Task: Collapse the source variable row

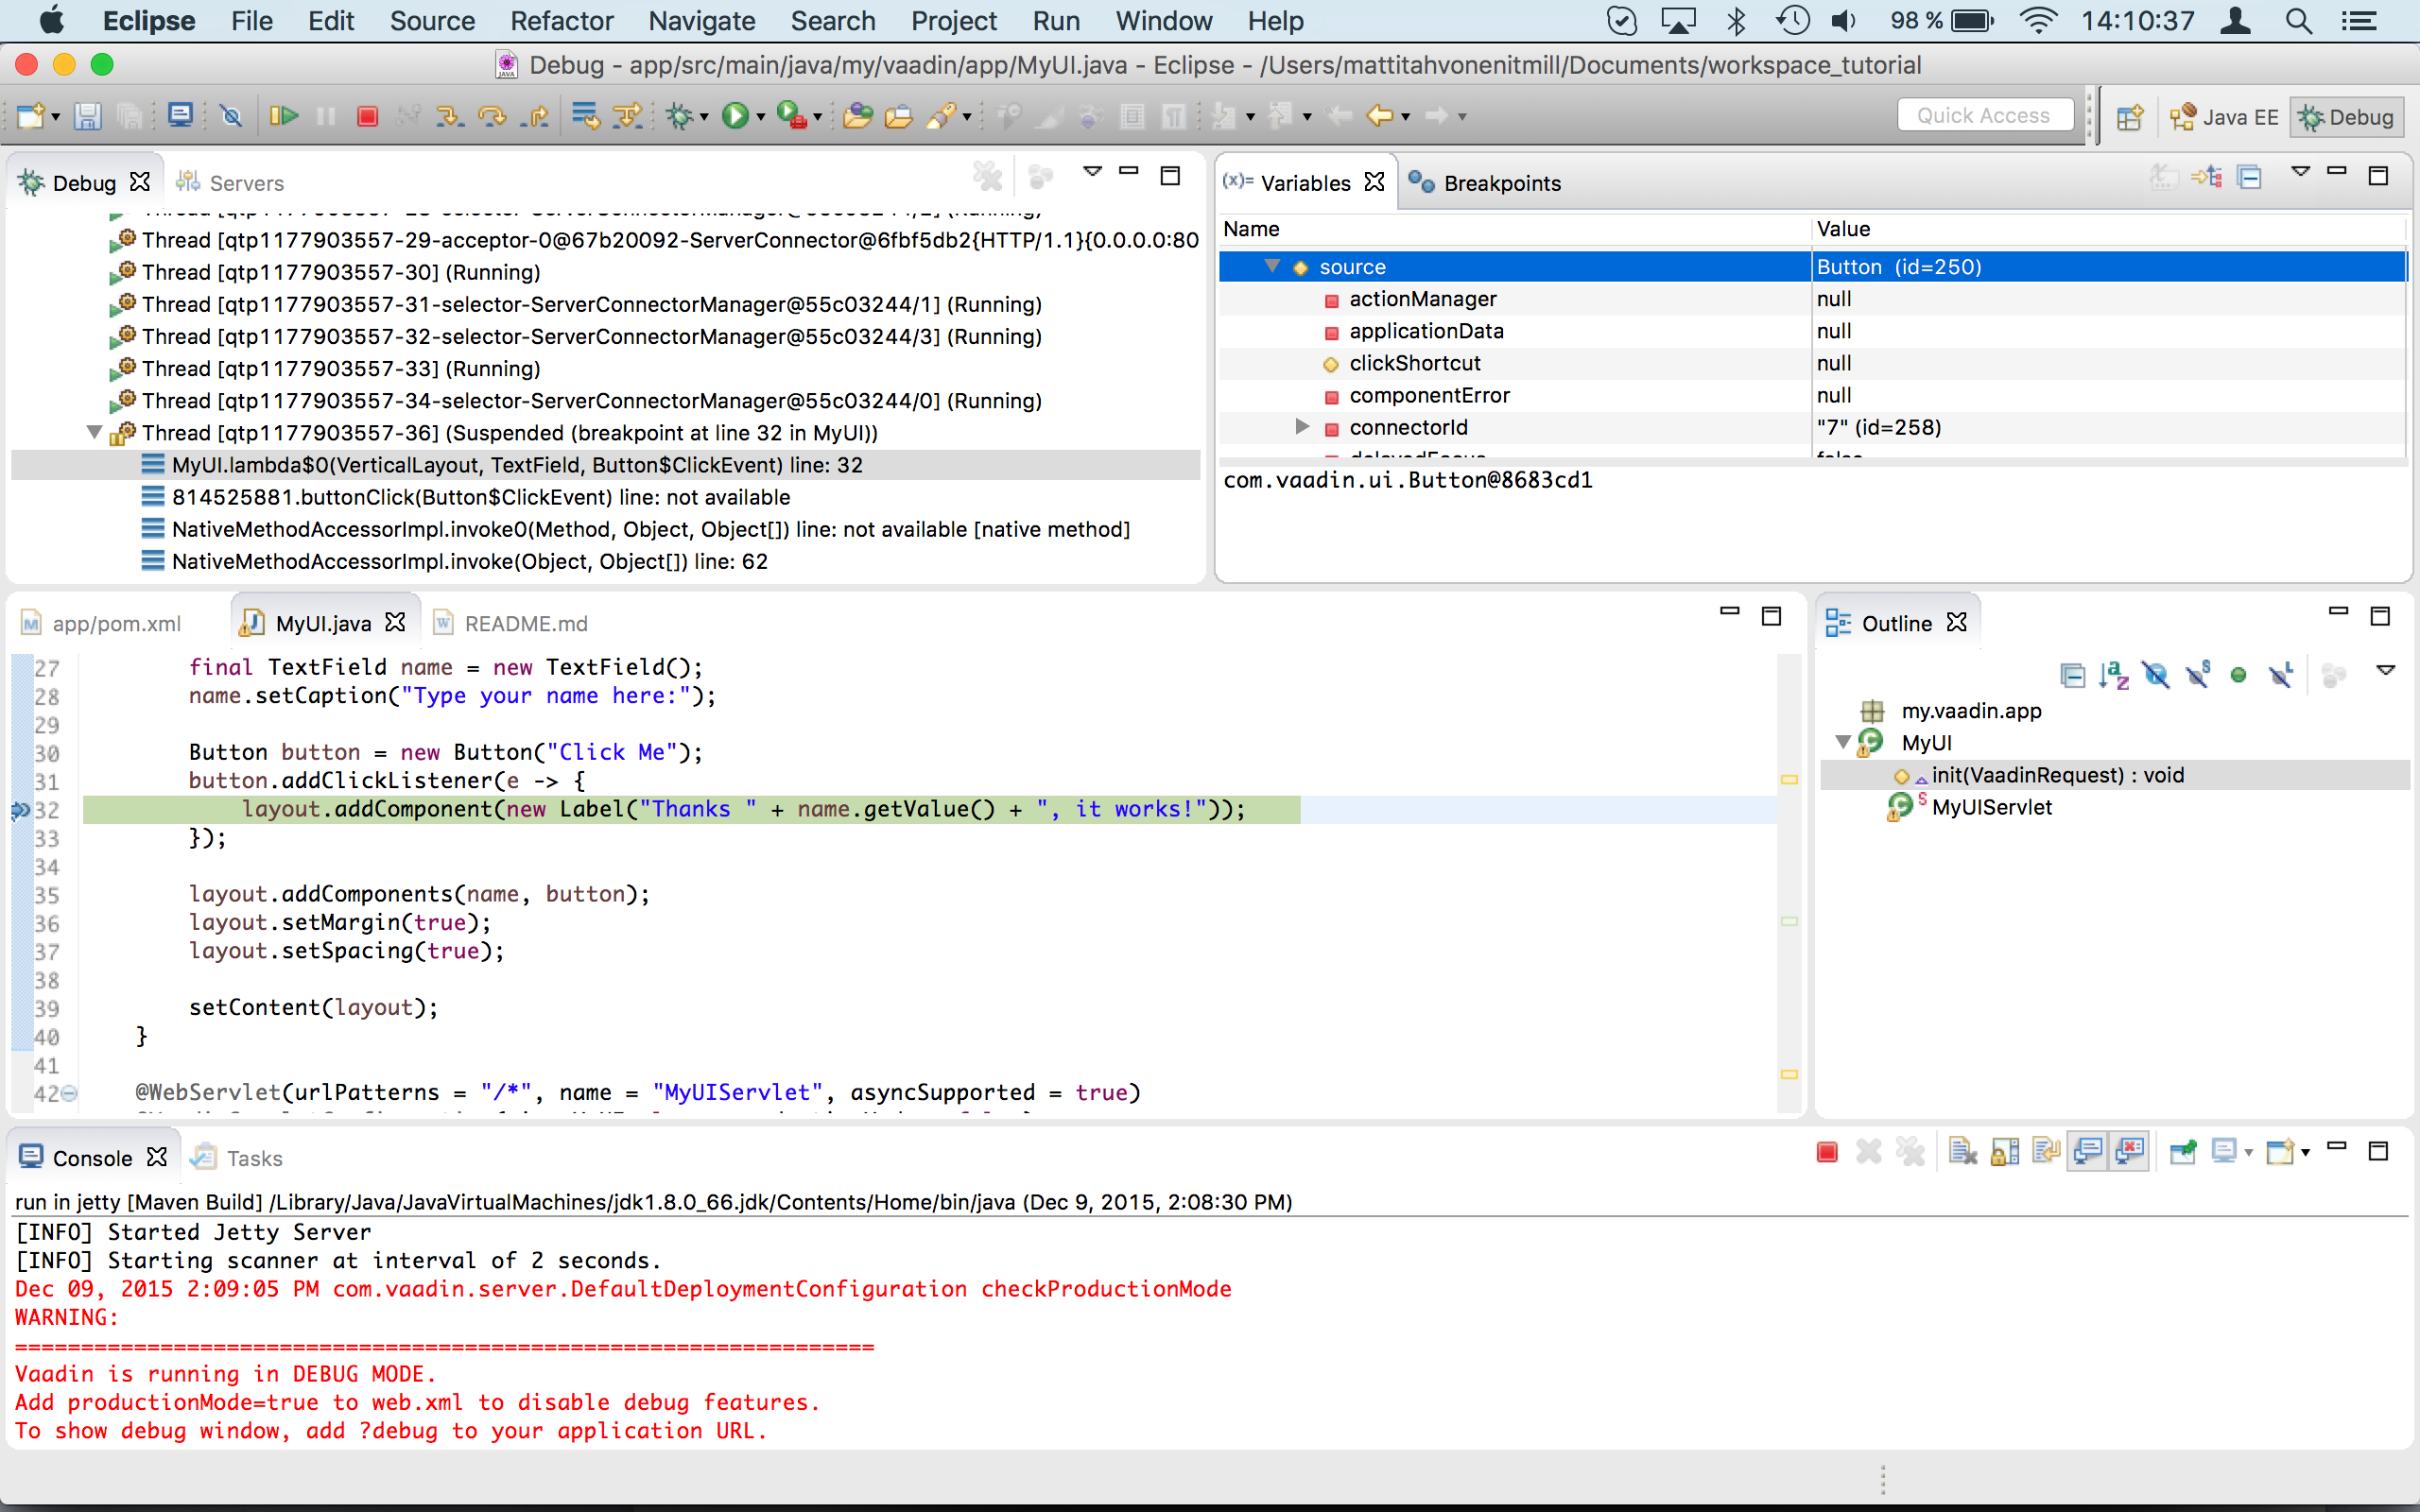Action: pyautogui.click(x=1272, y=266)
